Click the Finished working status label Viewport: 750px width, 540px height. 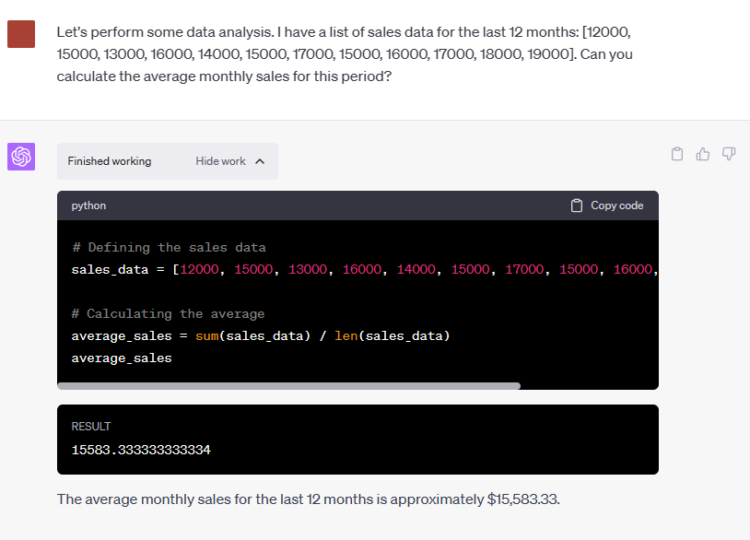[x=109, y=161]
